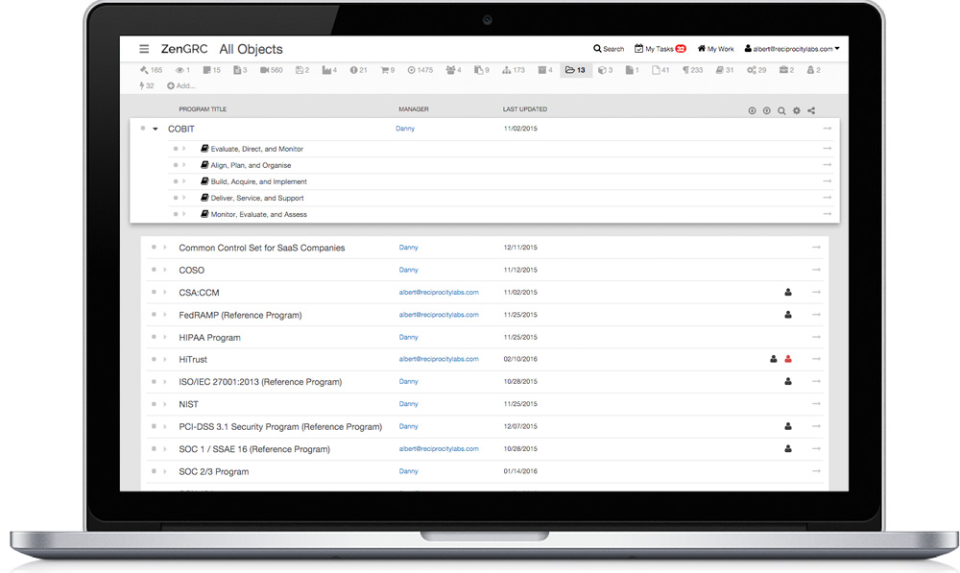960x573 pixels.
Task: Select the active folder tab showing 13
Action: coord(575,70)
